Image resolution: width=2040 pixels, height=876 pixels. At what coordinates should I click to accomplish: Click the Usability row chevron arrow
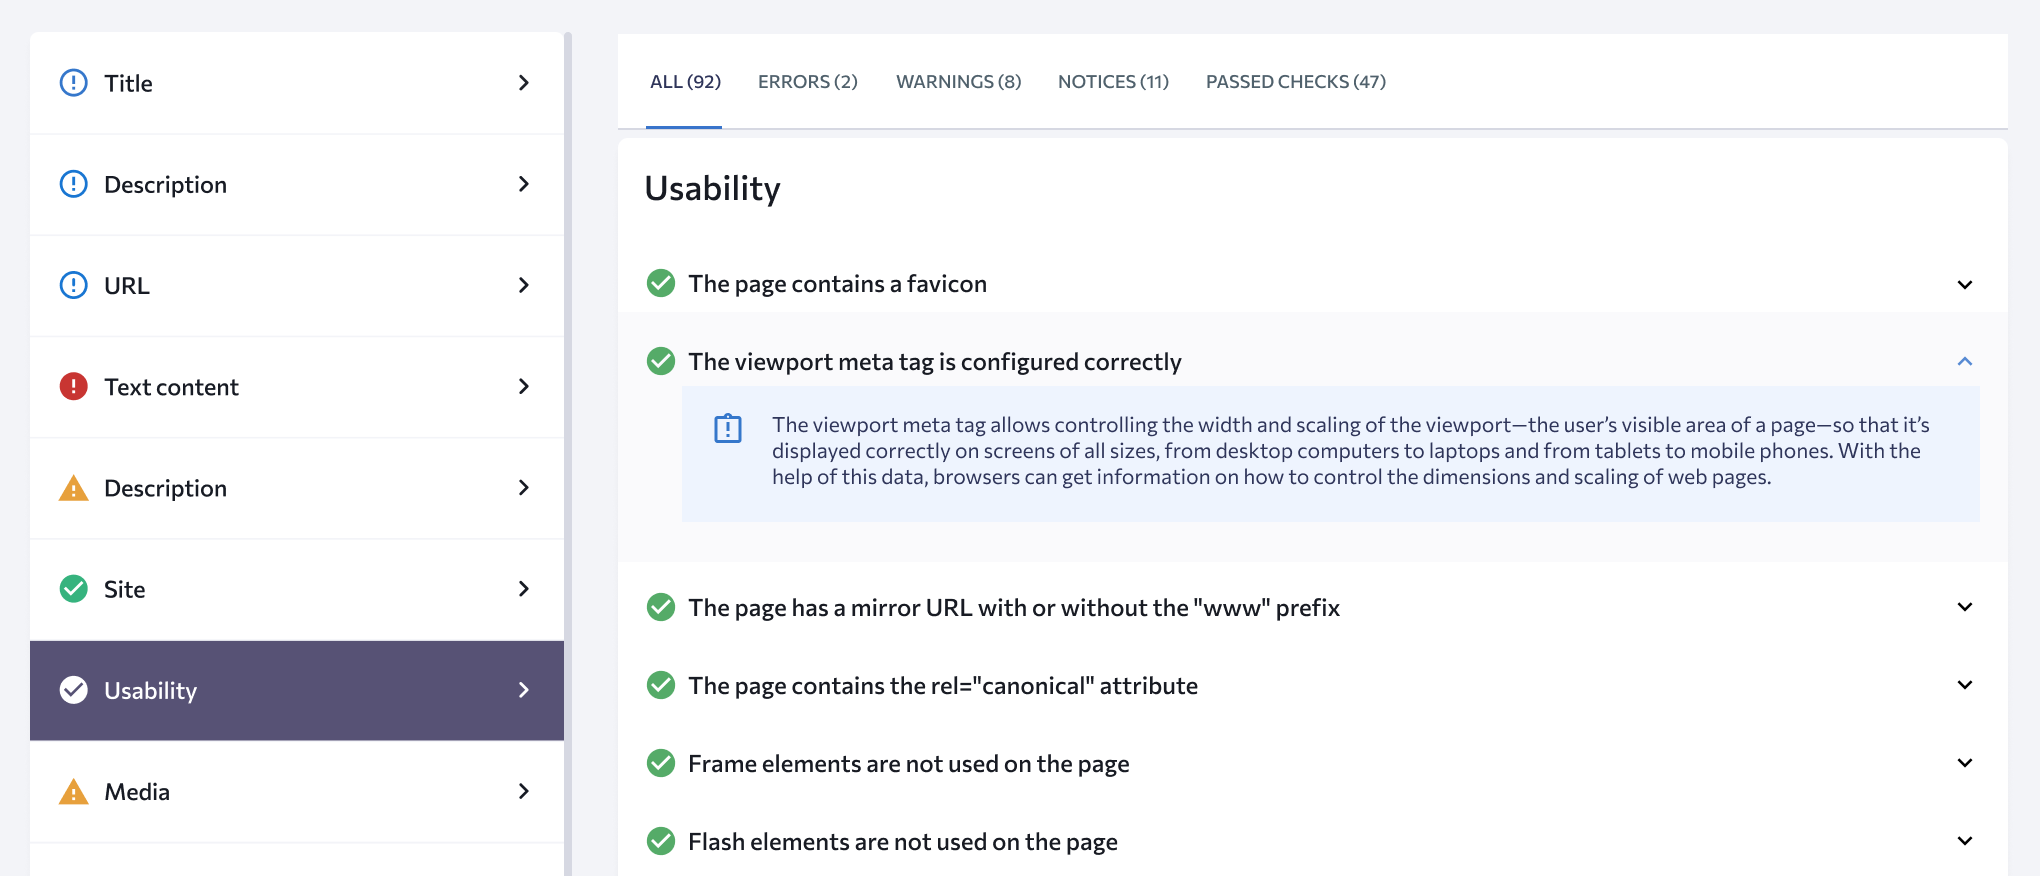point(524,690)
